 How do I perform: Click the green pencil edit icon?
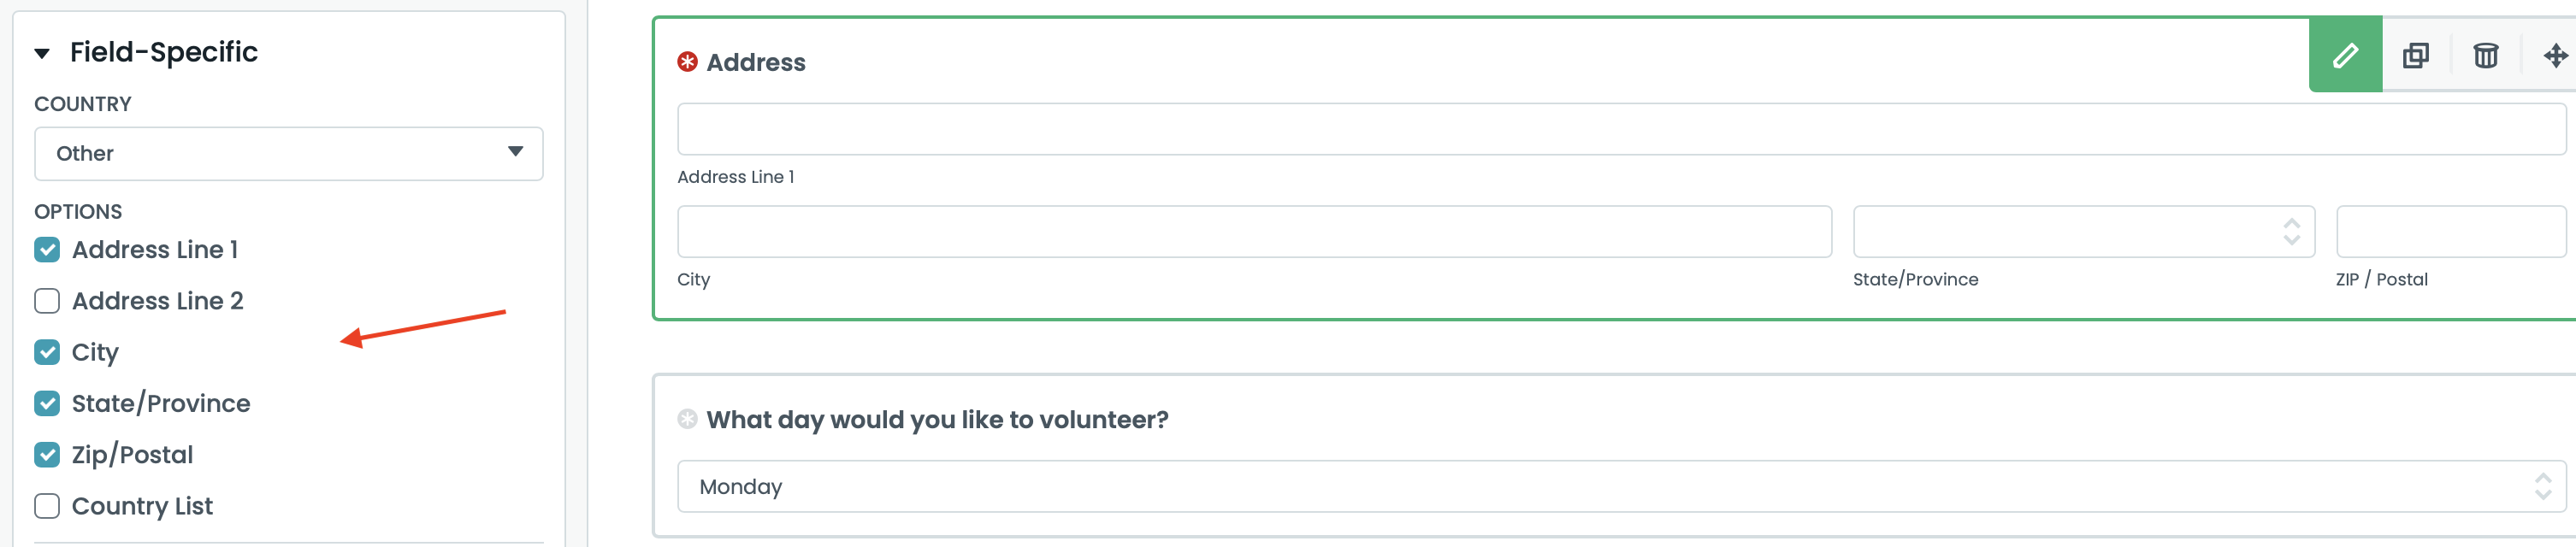[2345, 56]
